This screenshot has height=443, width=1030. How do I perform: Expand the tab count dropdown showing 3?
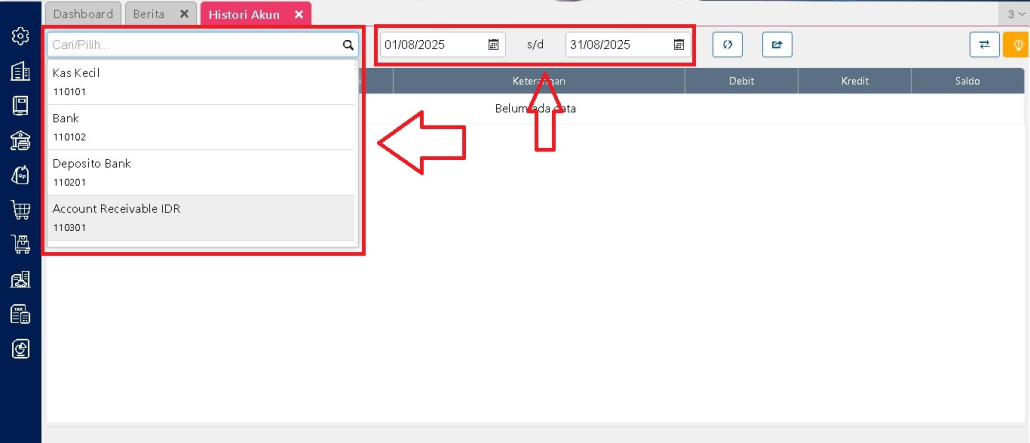[1016, 14]
